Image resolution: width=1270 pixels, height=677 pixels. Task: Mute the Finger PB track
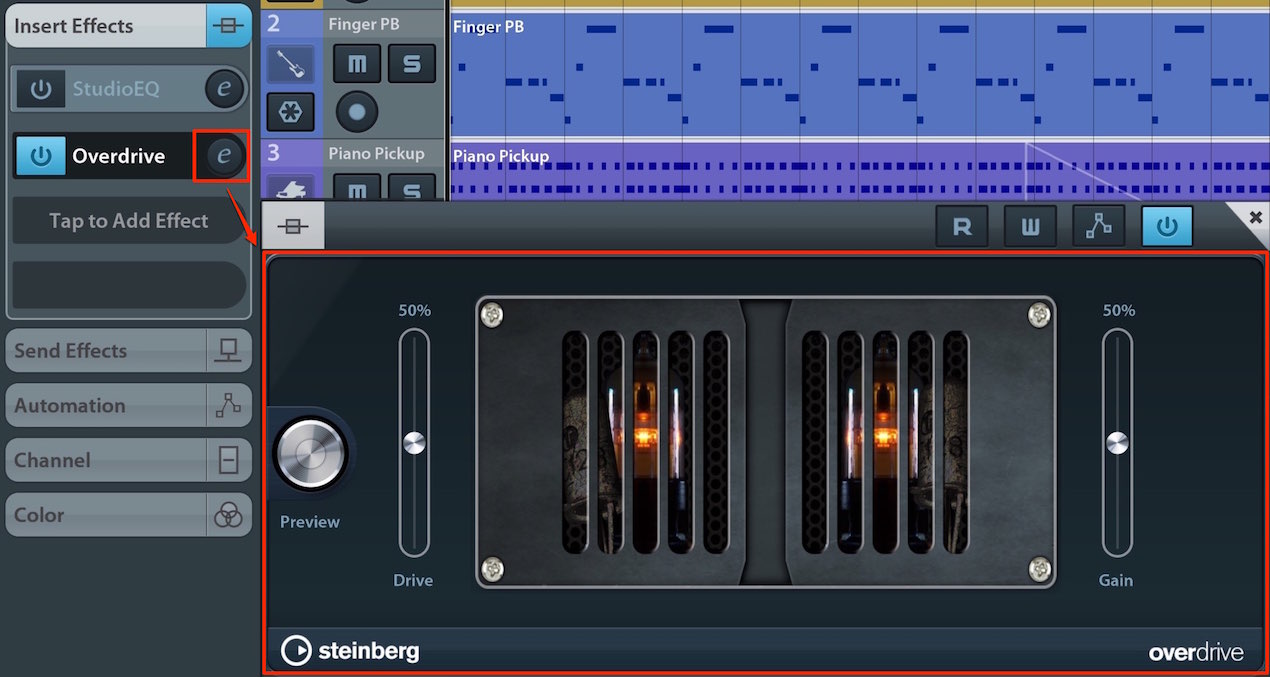coord(357,65)
